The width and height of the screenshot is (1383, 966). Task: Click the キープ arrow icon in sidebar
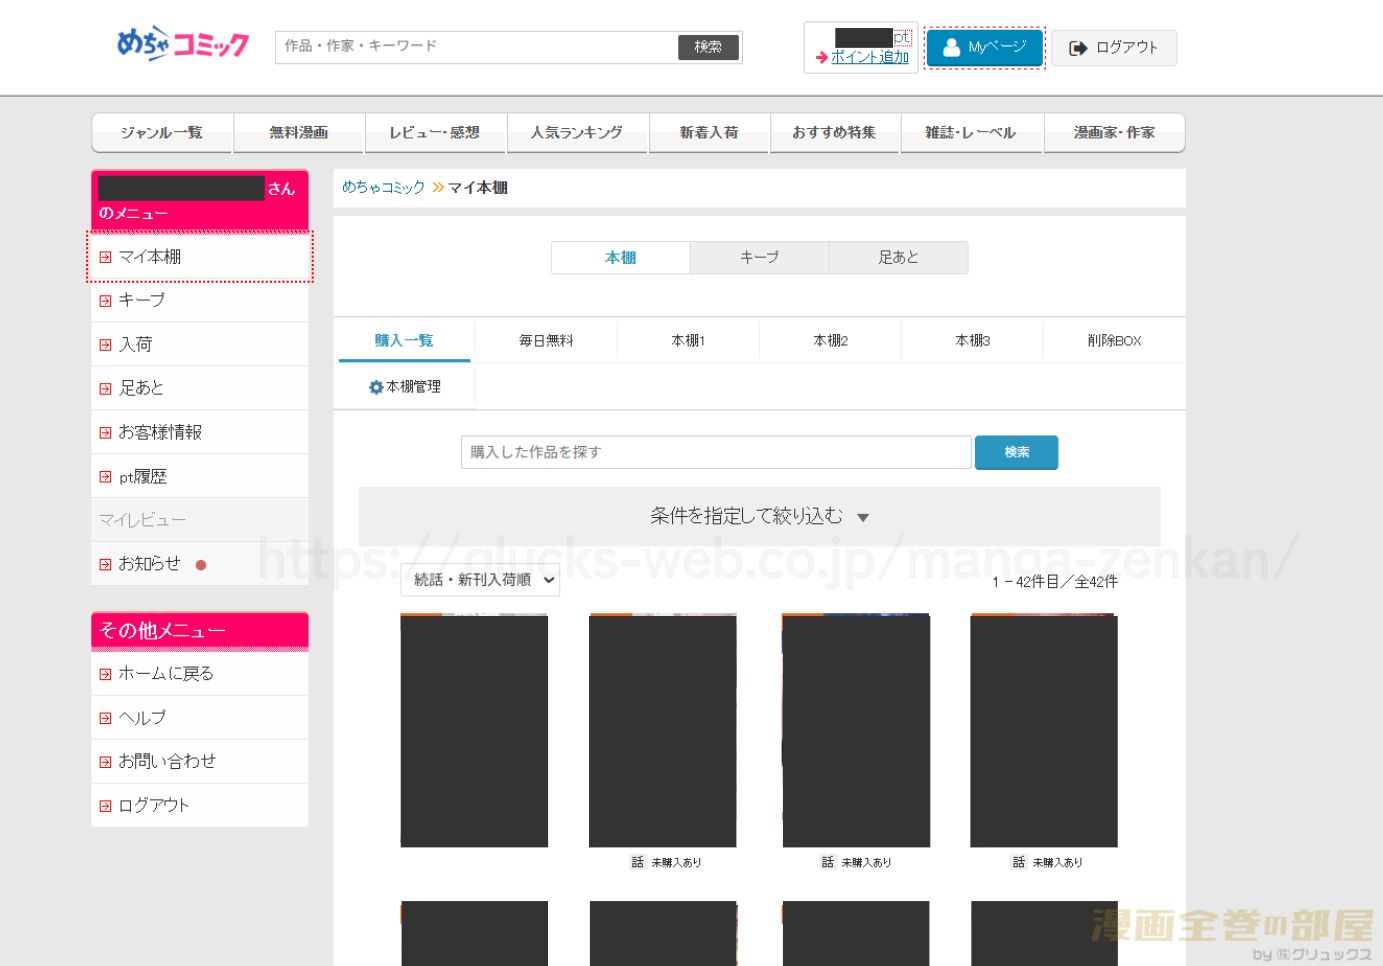pos(106,300)
